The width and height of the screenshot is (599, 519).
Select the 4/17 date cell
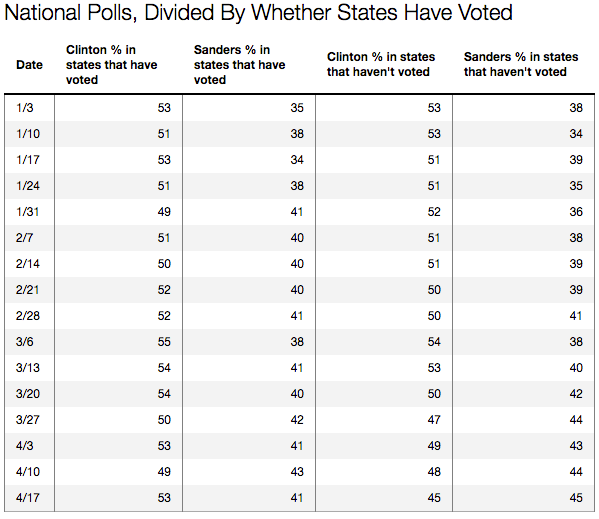tap(28, 498)
